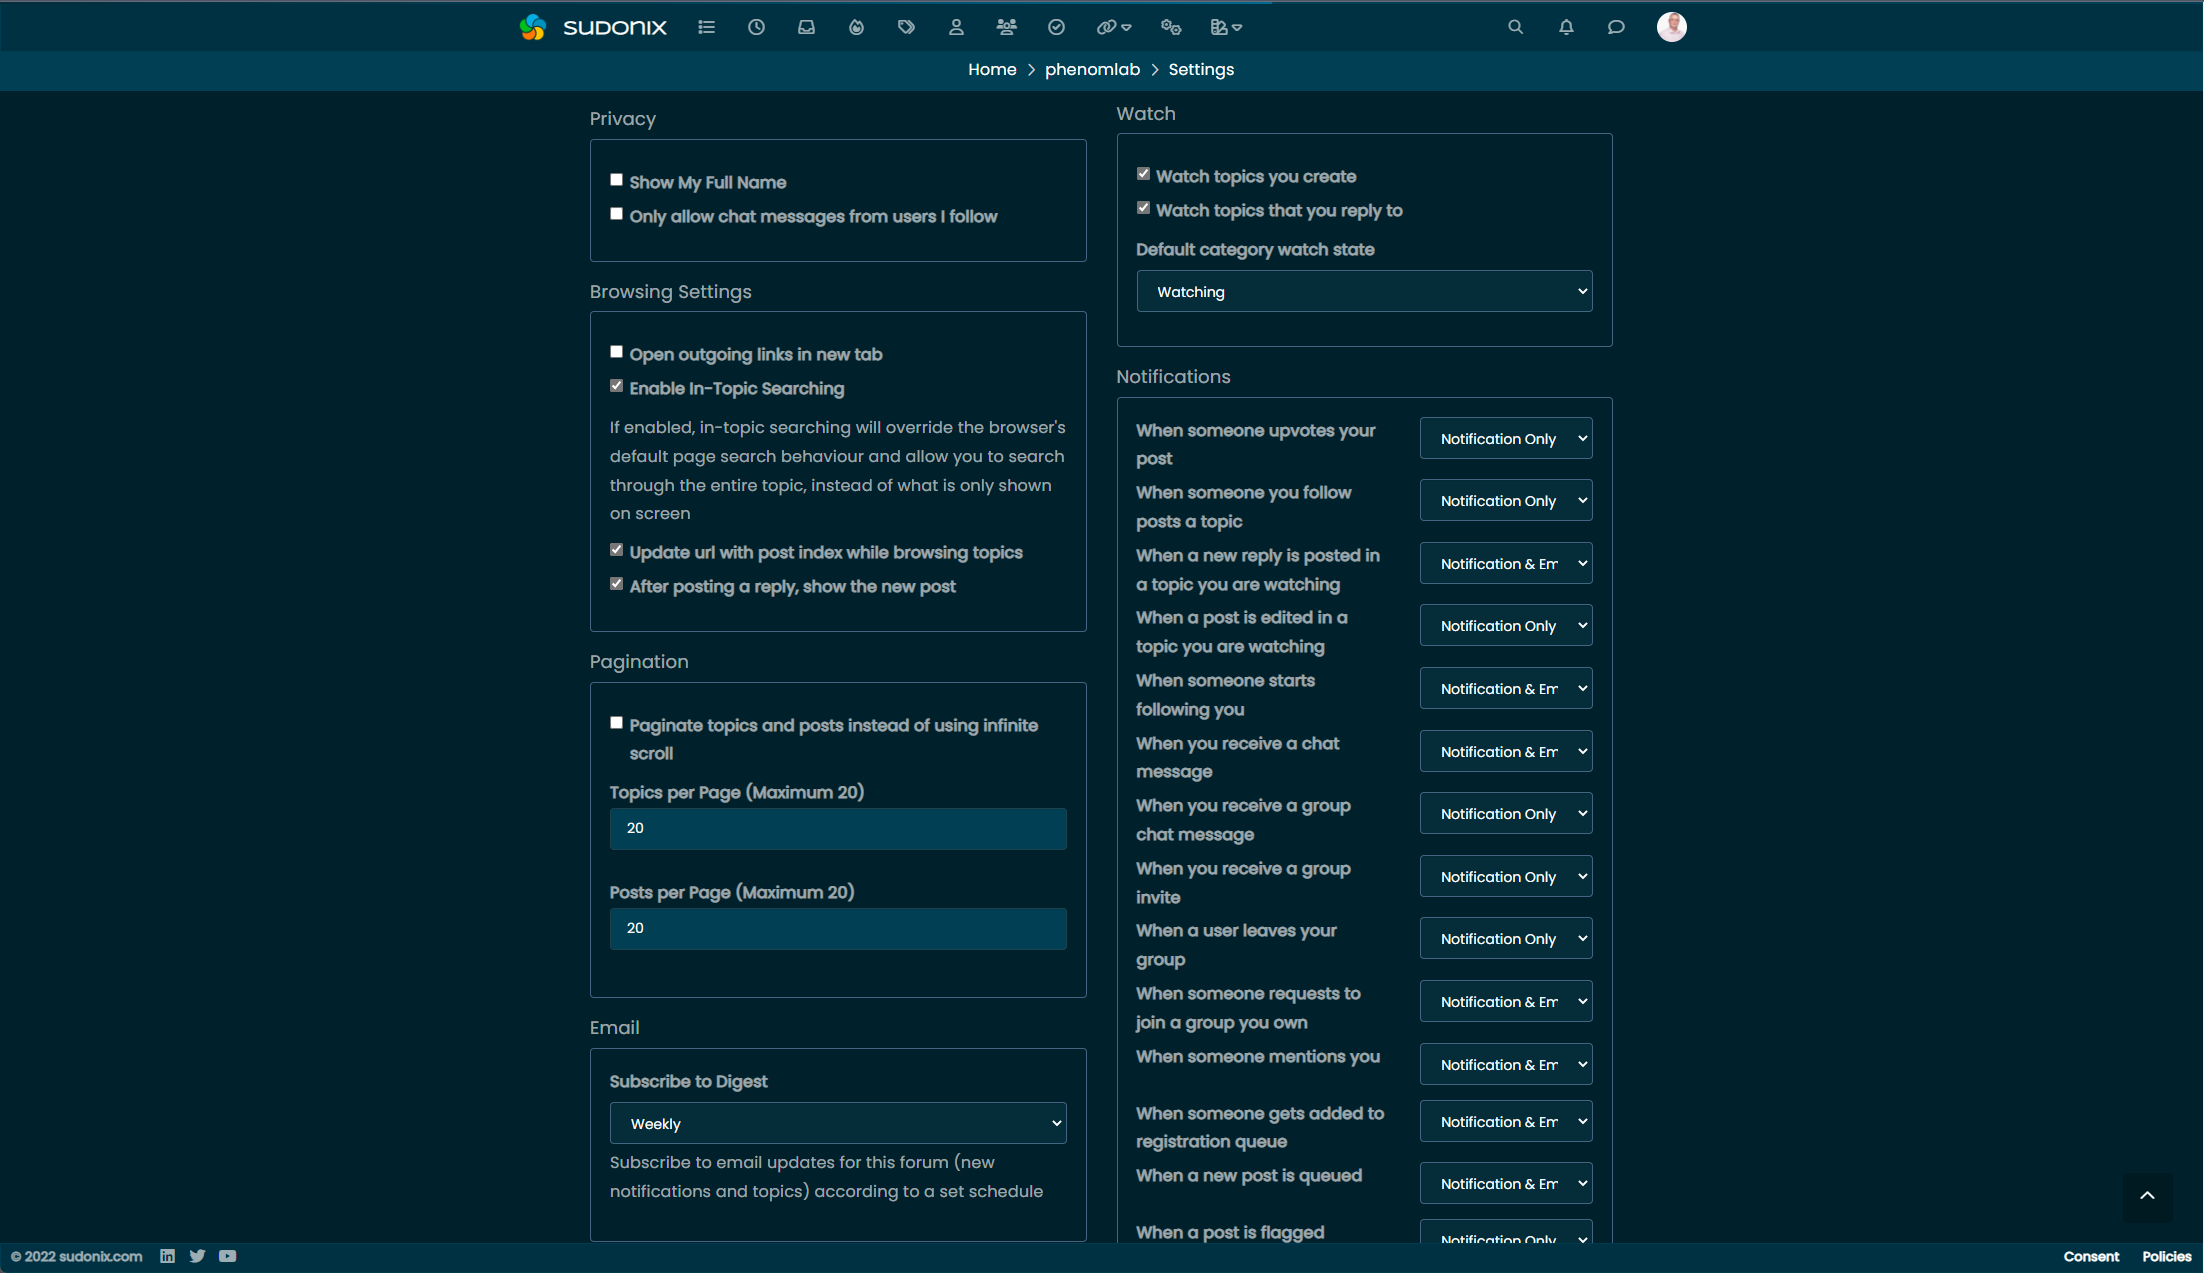
Task: Open the tags icon
Action: [x=906, y=27]
